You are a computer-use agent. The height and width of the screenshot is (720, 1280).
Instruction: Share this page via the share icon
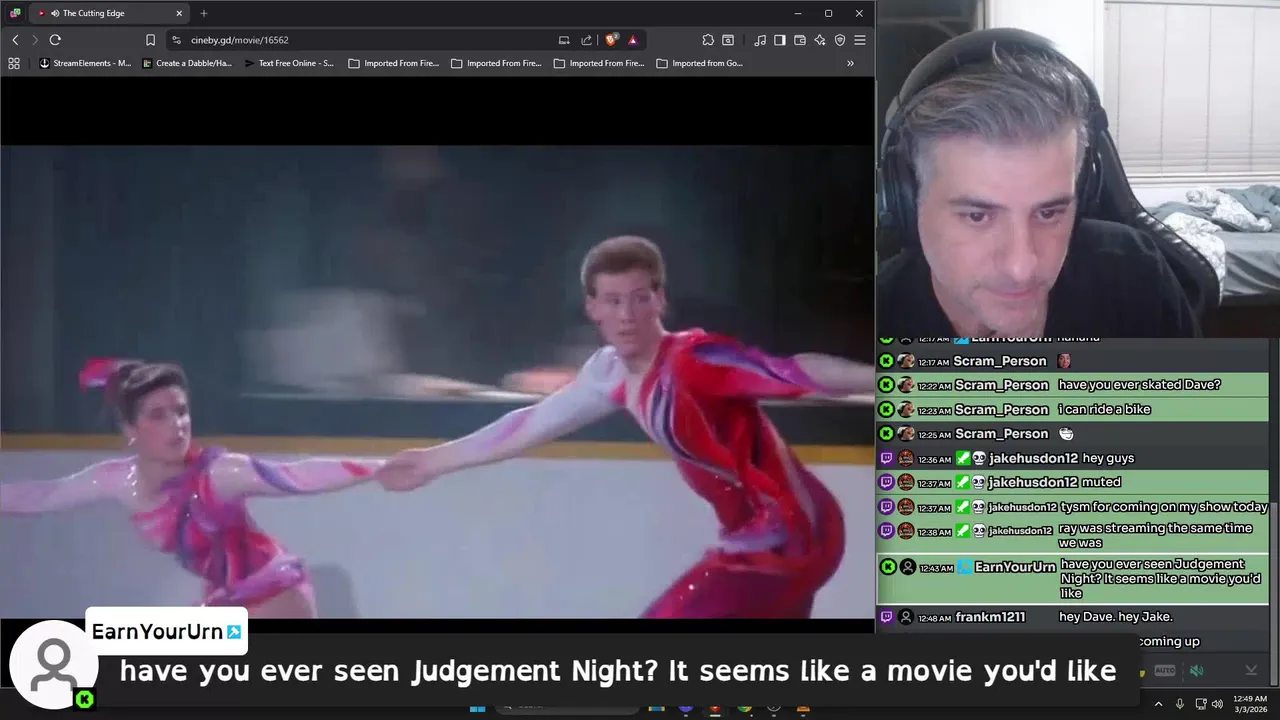[x=587, y=40]
